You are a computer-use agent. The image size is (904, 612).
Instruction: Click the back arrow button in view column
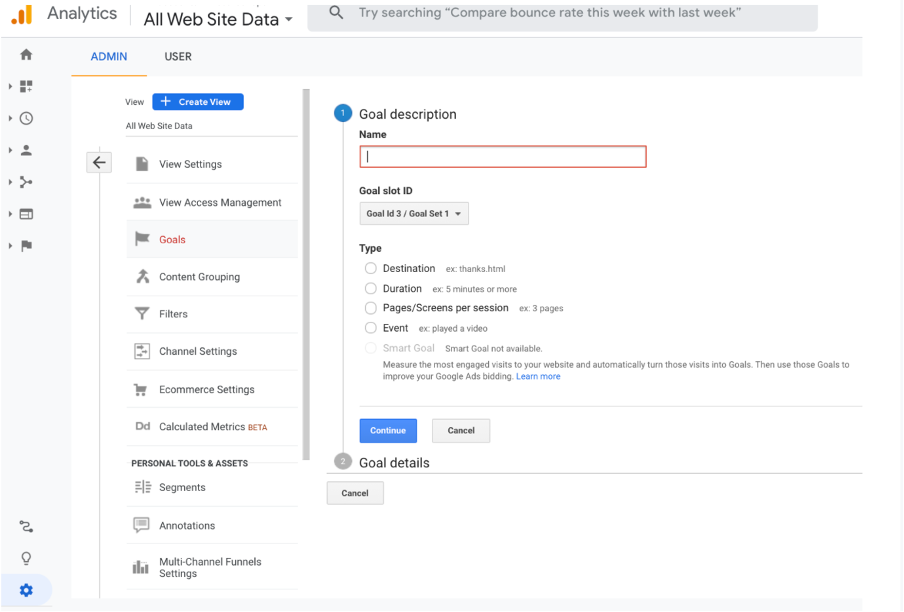(x=99, y=163)
